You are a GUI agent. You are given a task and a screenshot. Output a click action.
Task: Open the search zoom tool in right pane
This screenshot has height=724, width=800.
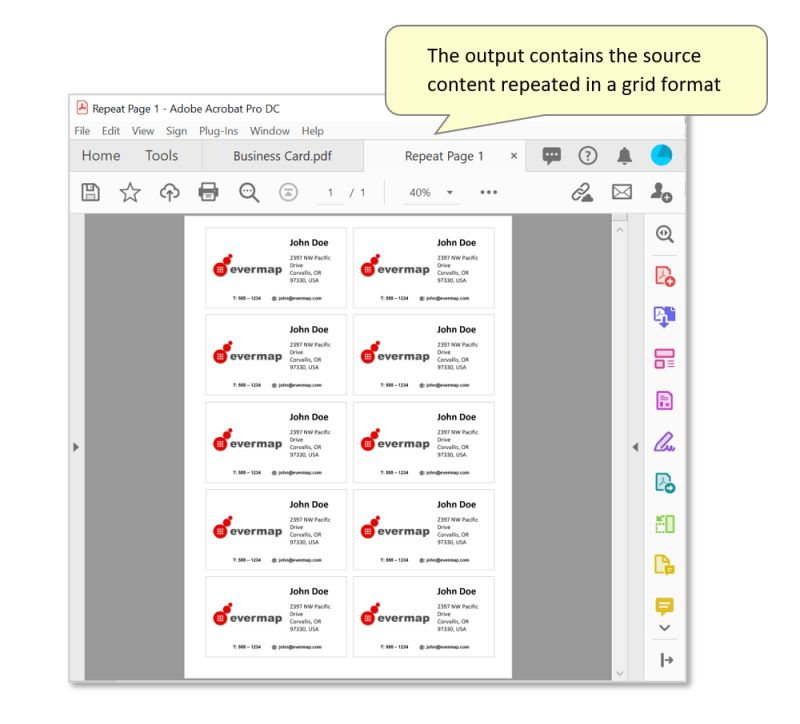tap(664, 234)
